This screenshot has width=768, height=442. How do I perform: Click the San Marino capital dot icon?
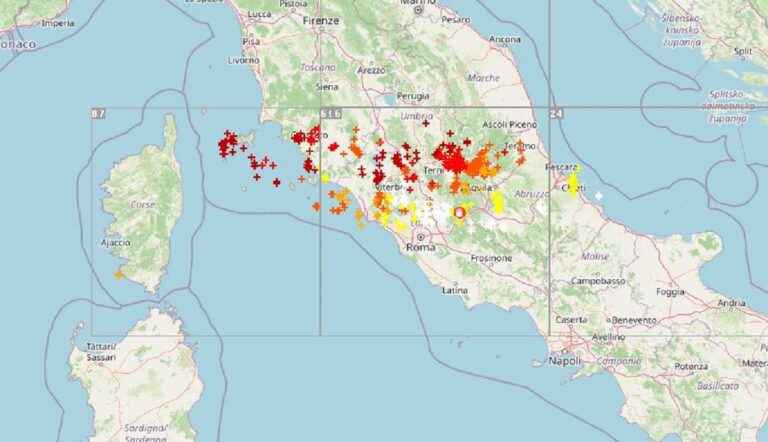pos(418,10)
